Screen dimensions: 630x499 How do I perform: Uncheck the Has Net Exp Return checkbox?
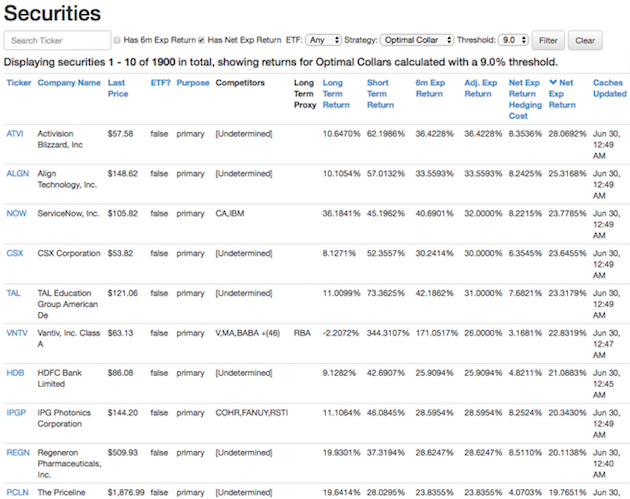(x=202, y=40)
